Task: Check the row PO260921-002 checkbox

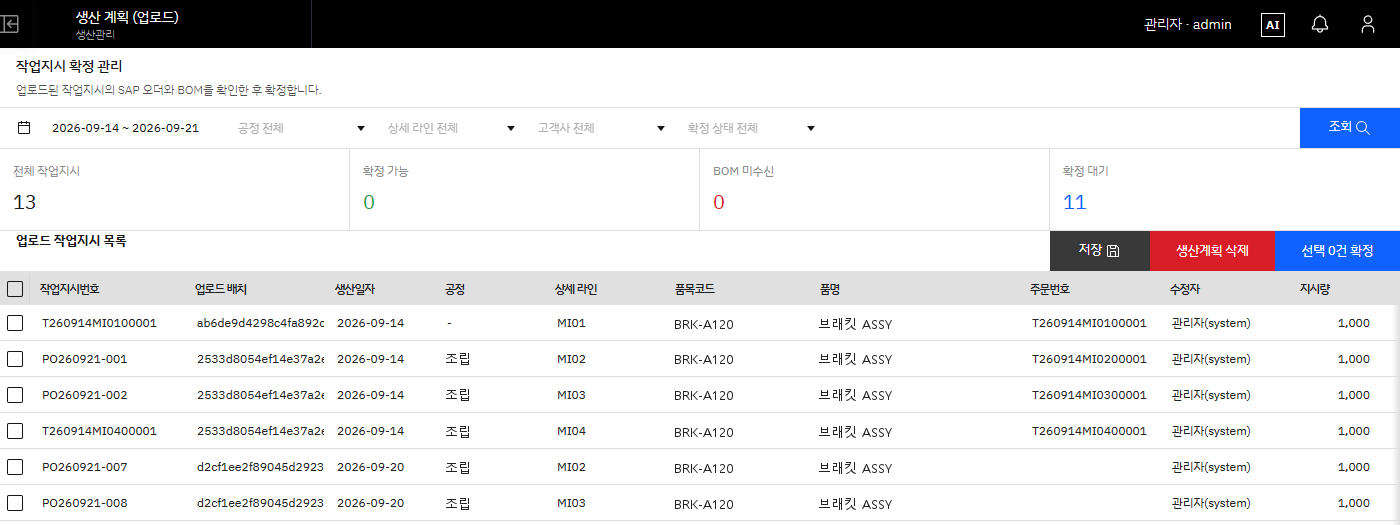Action: click(15, 395)
